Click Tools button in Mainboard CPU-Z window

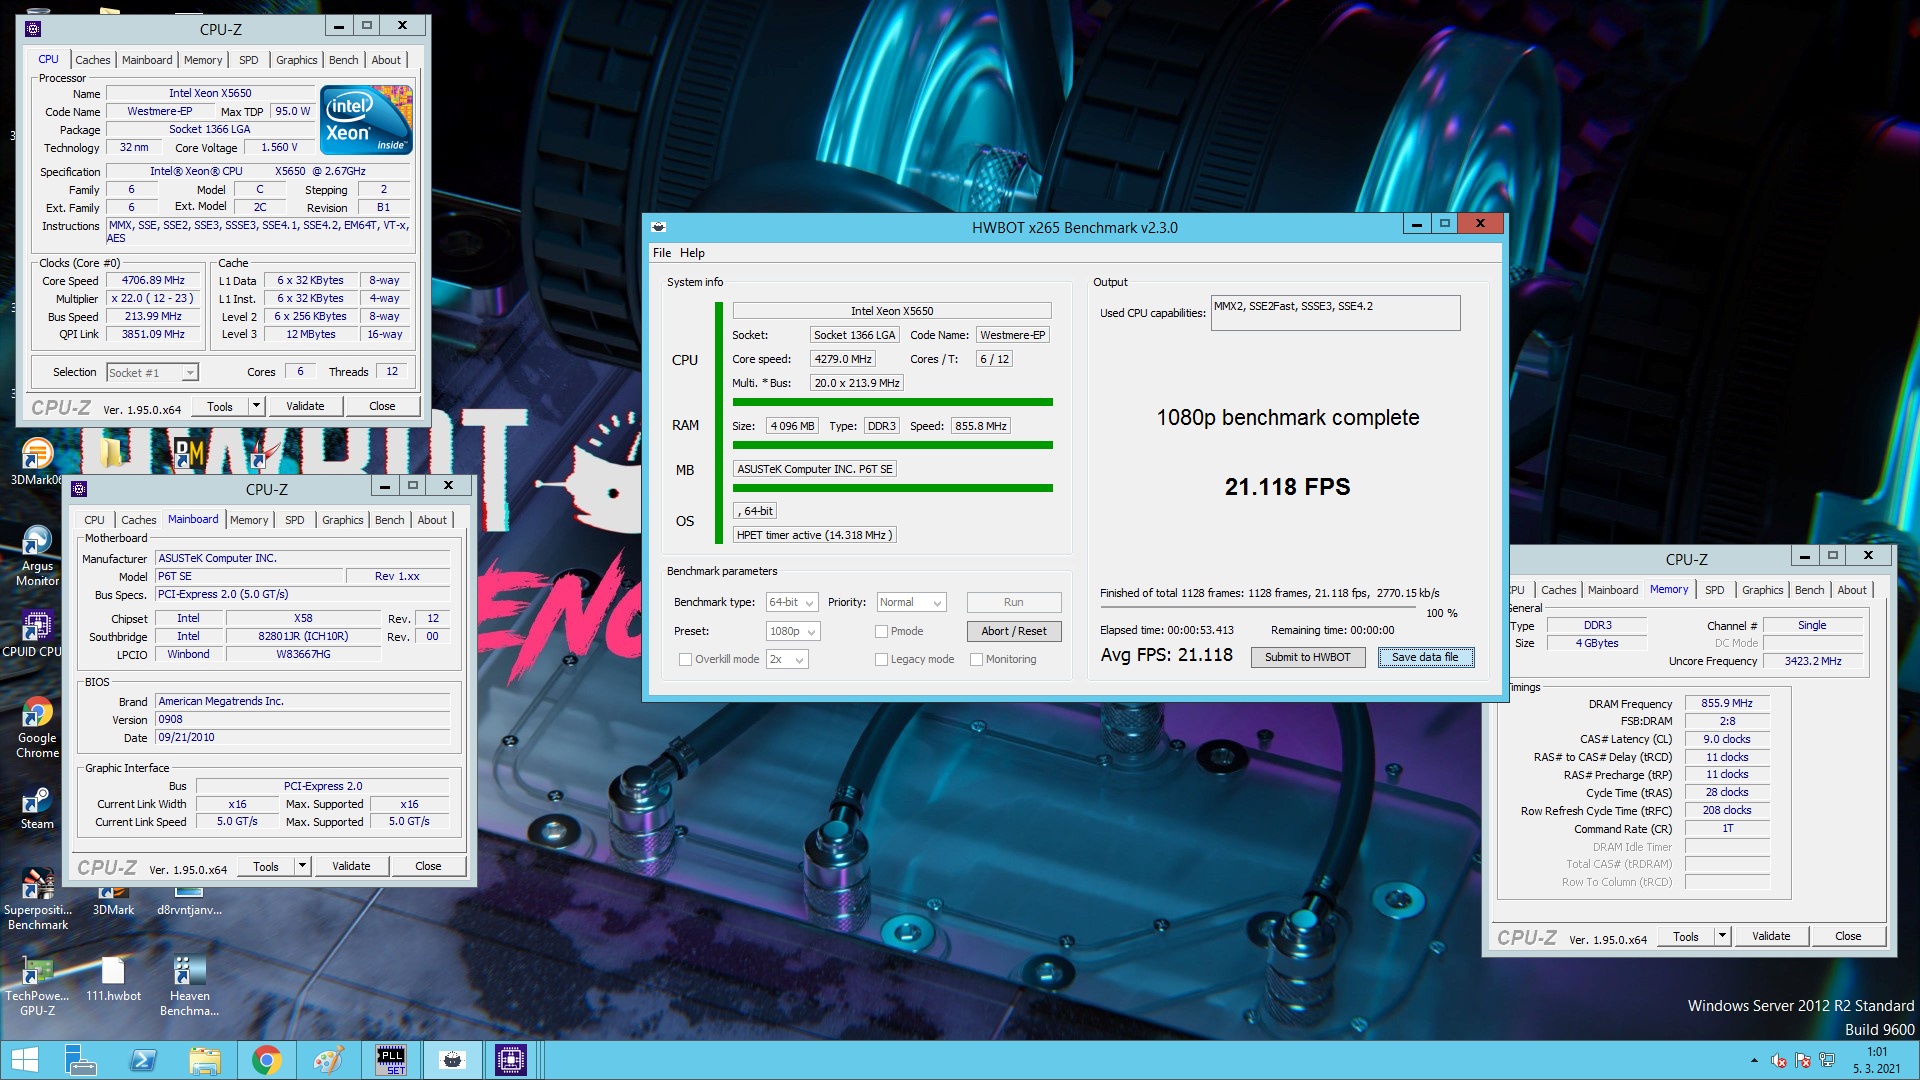pos(265,866)
